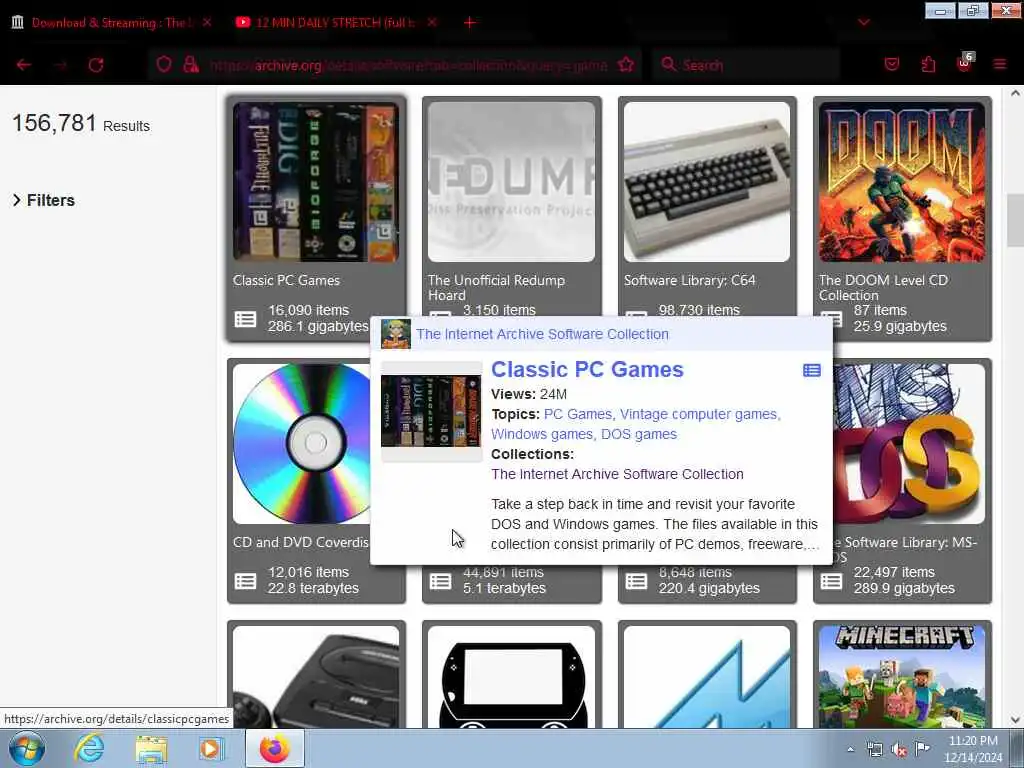Screen dimensions: 1024x768
Task: Open the Pocket save icon
Action: (891, 64)
